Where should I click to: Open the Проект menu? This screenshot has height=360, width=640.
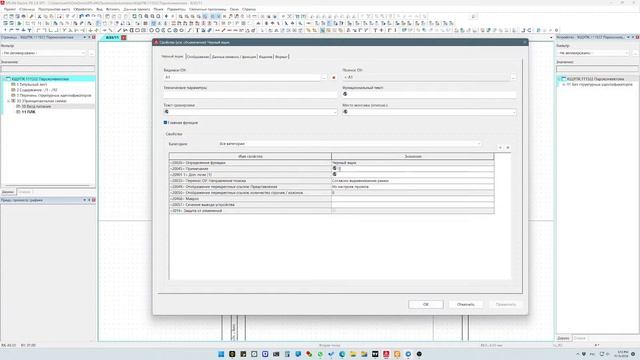click(10, 9)
